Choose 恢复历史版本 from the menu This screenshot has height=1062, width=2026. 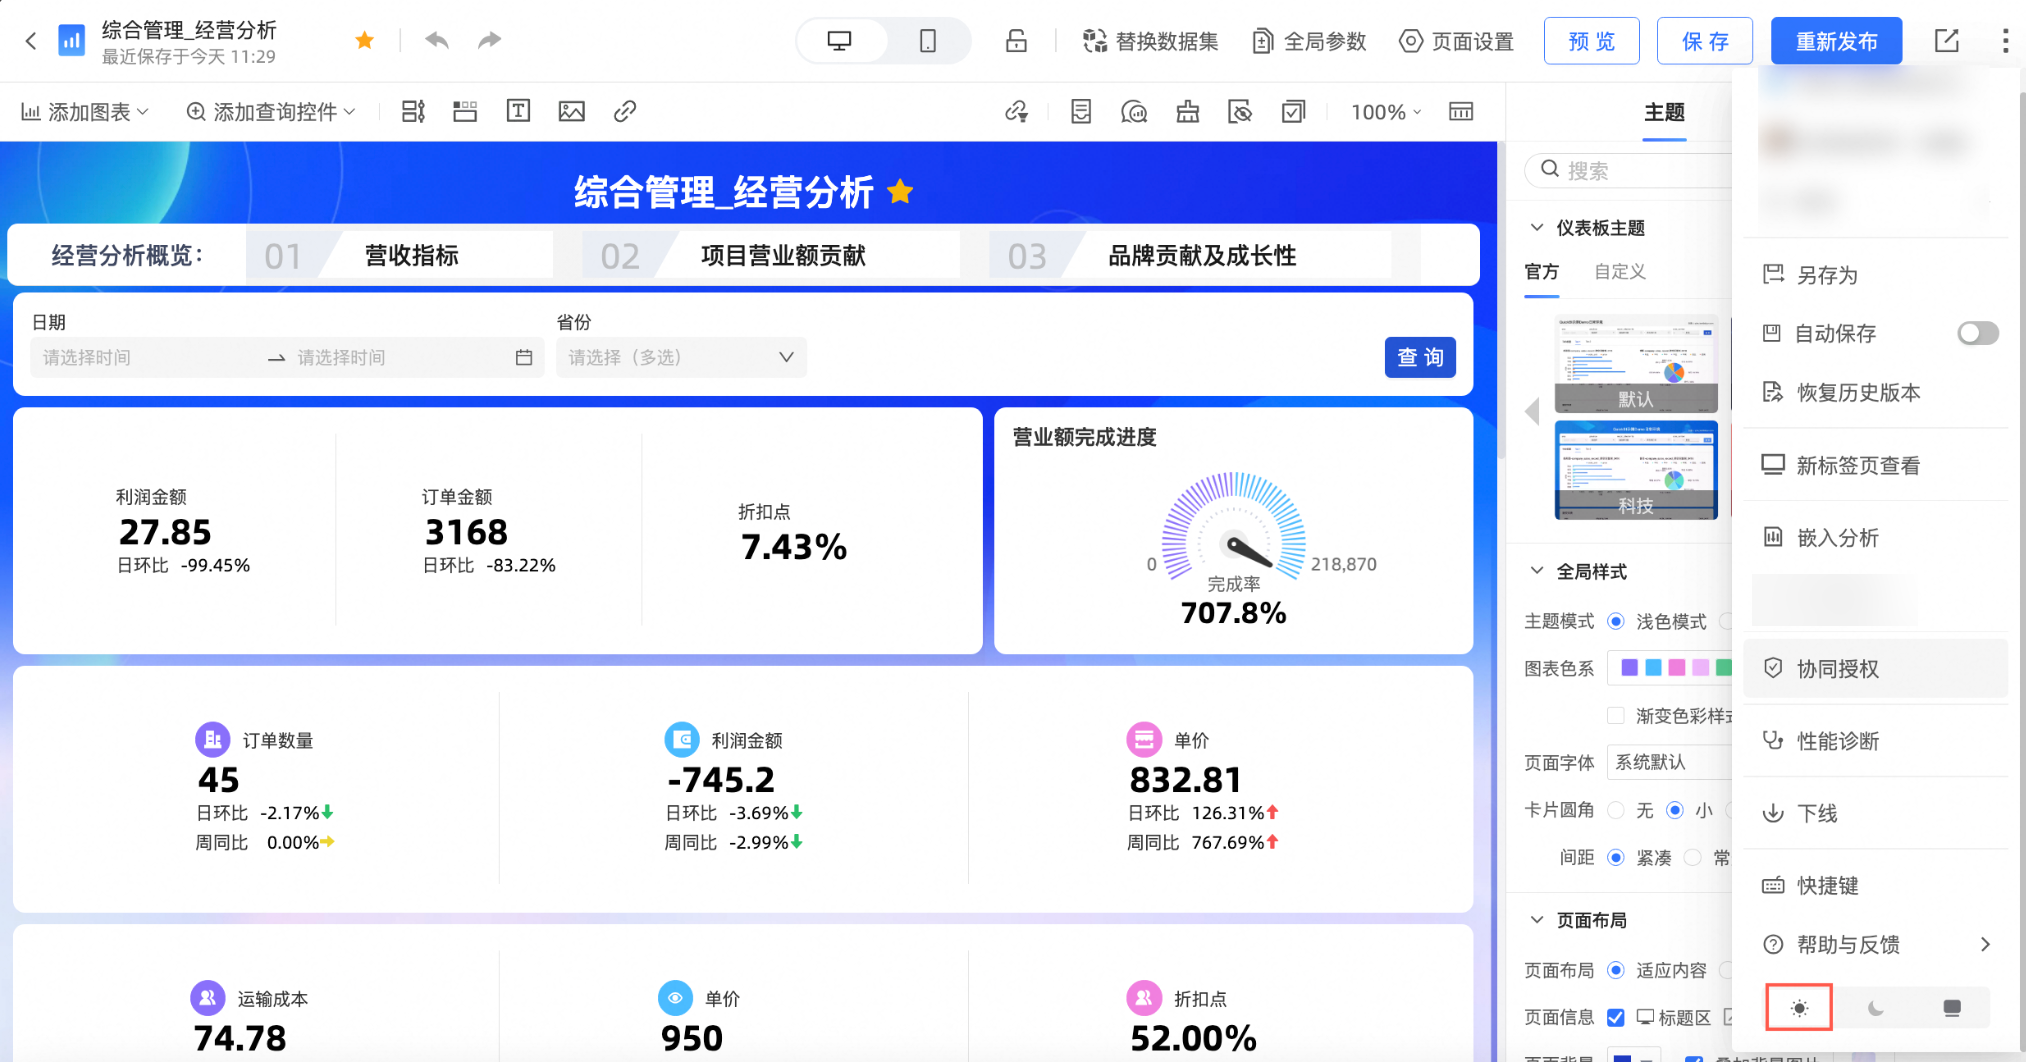(x=1875, y=392)
